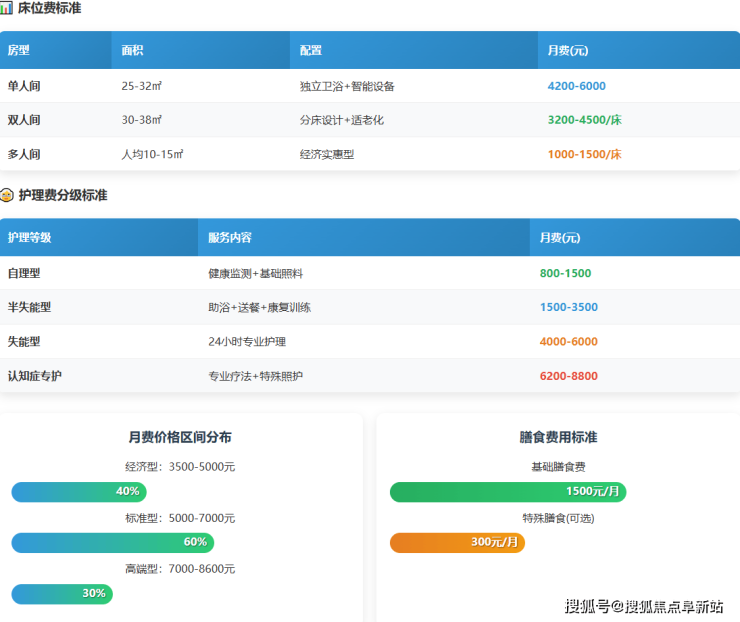Screen dimensions: 740x622
Task: Click the 搜狐号@搜狐焦点阜新站 watermark
Action: coord(644,606)
